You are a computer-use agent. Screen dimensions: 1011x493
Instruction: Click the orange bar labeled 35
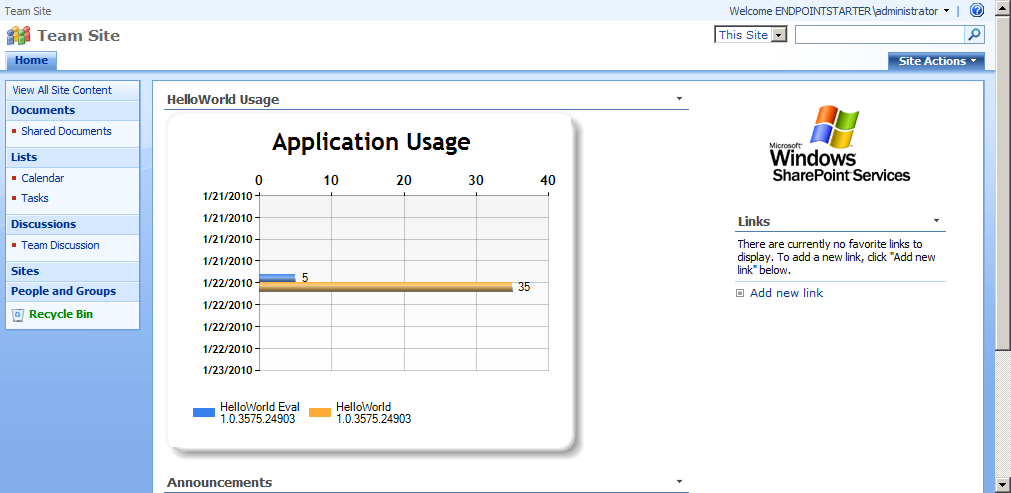pyautogui.click(x=386, y=287)
